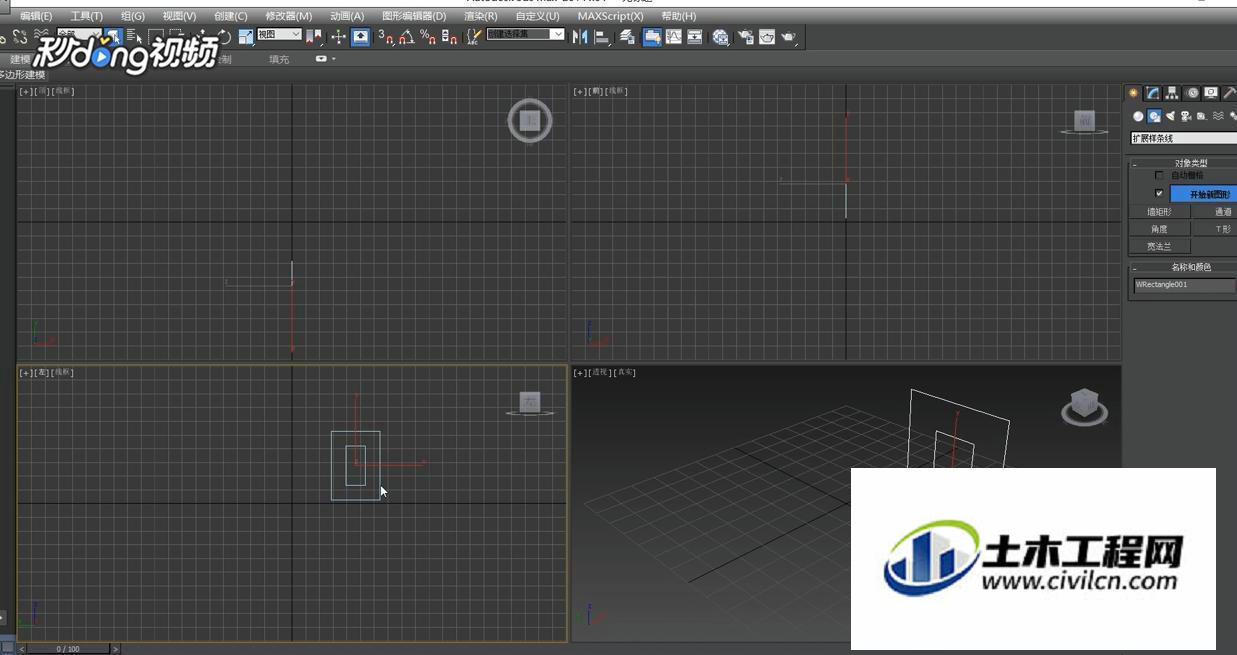Select the Helpers category icon
The height and width of the screenshot is (655, 1237).
click(x=1202, y=116)
